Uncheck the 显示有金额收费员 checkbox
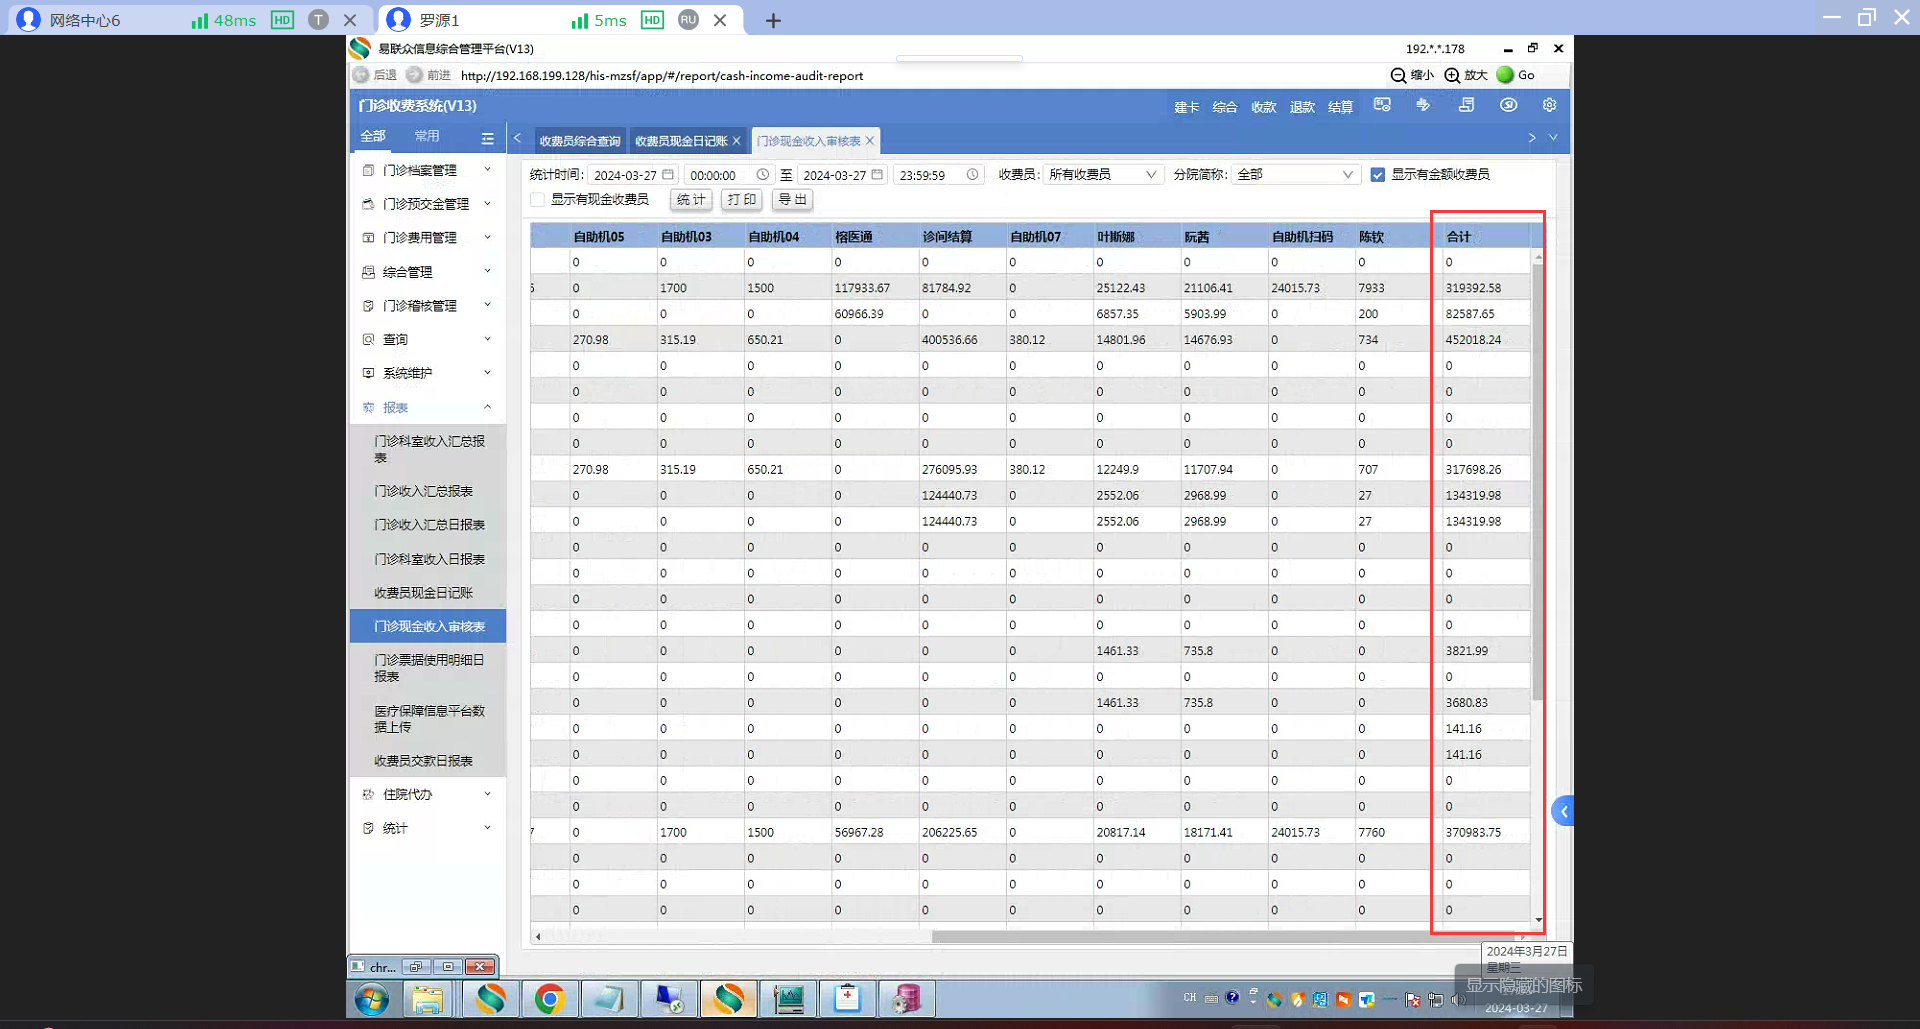This screenshot has height=1029, width=1920. [1378, 175]
